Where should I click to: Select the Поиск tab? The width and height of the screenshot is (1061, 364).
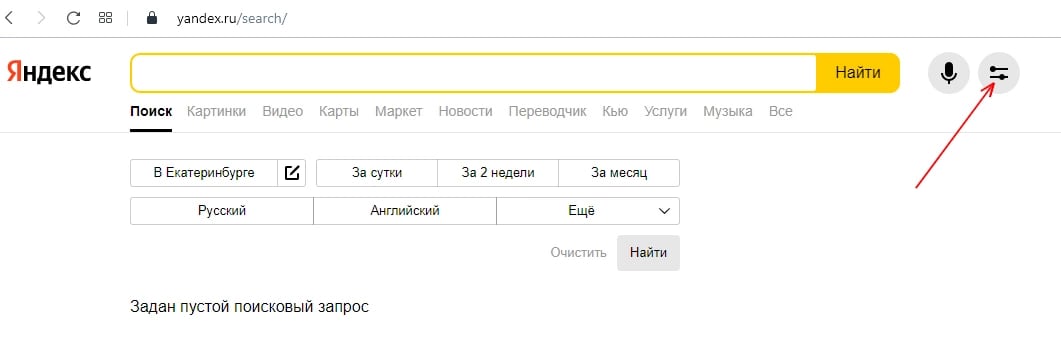click(151, 112)
